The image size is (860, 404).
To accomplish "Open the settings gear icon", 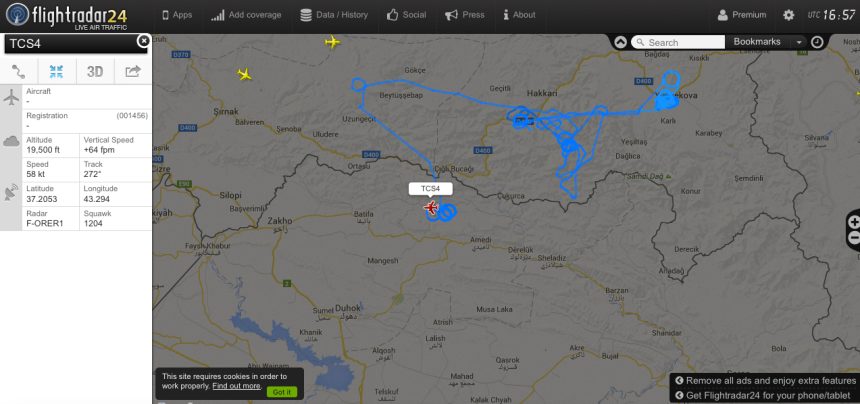I will (788, 15).
